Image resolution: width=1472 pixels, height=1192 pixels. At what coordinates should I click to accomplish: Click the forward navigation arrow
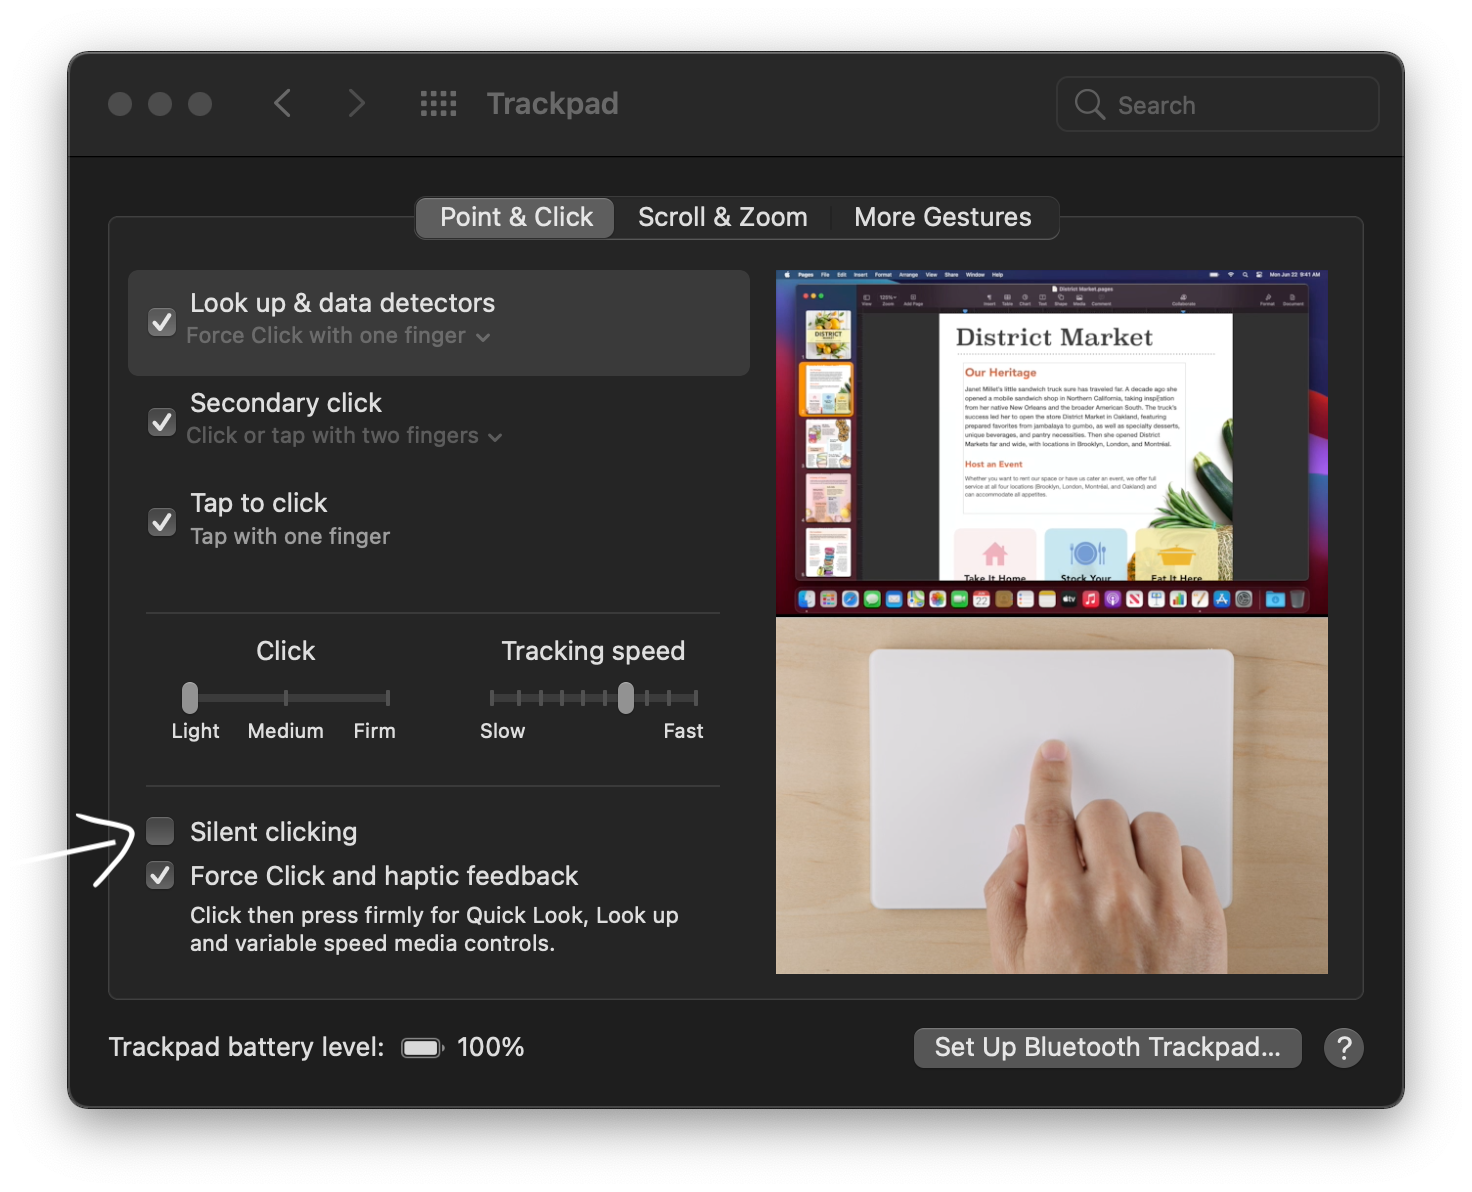(x=356, y=103)
